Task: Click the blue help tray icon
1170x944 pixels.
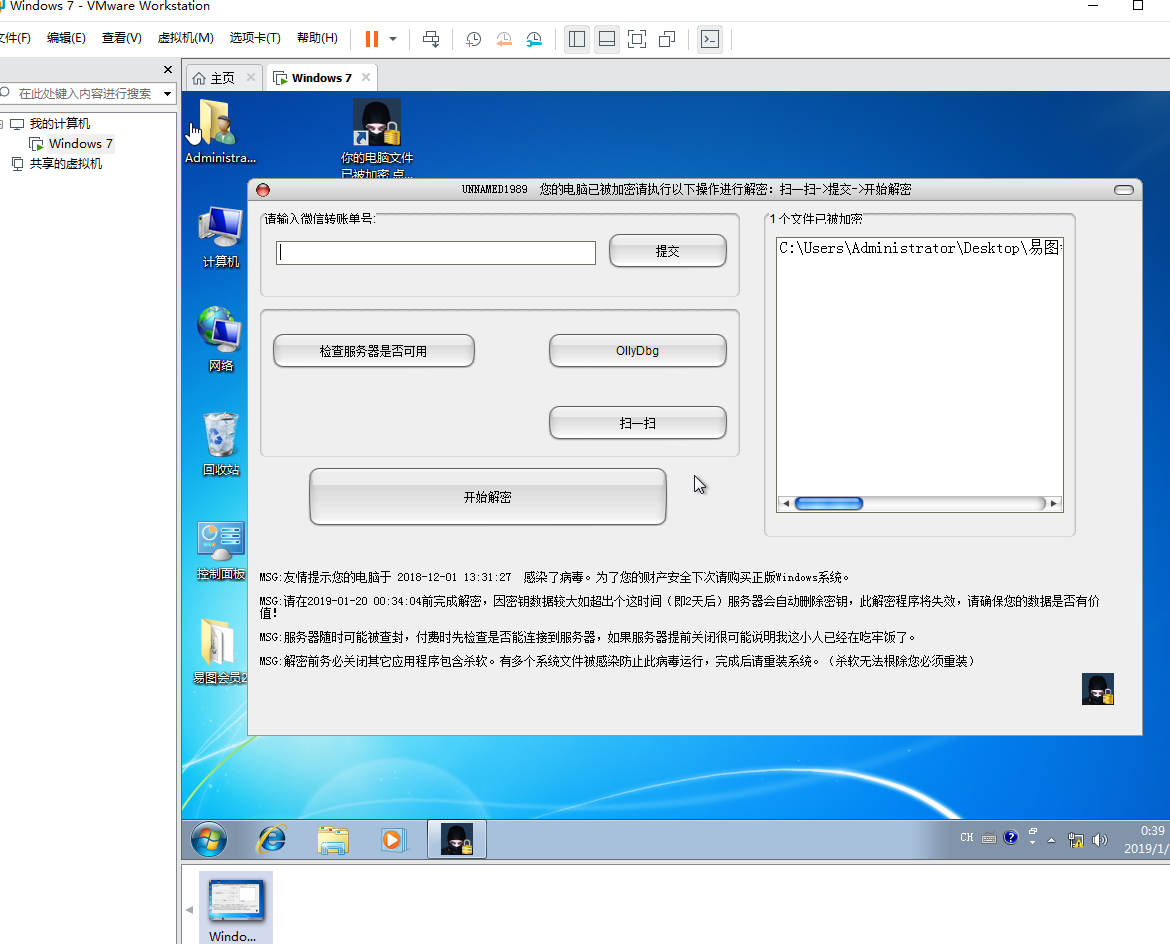Action: point(1010,837)
